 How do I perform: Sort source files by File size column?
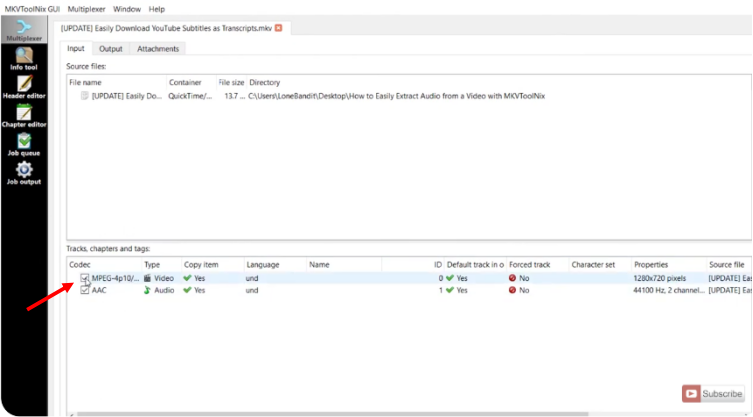pyautogui.click(x=231, y=83)
